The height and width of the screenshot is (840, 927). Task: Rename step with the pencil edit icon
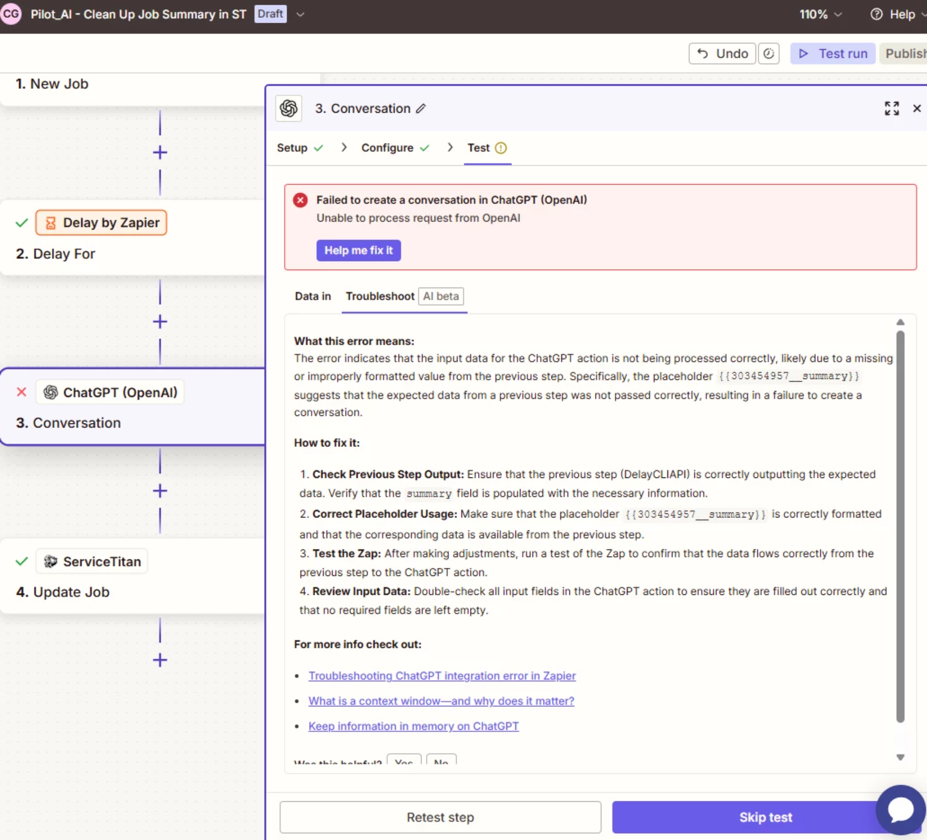tap(421, 108)
